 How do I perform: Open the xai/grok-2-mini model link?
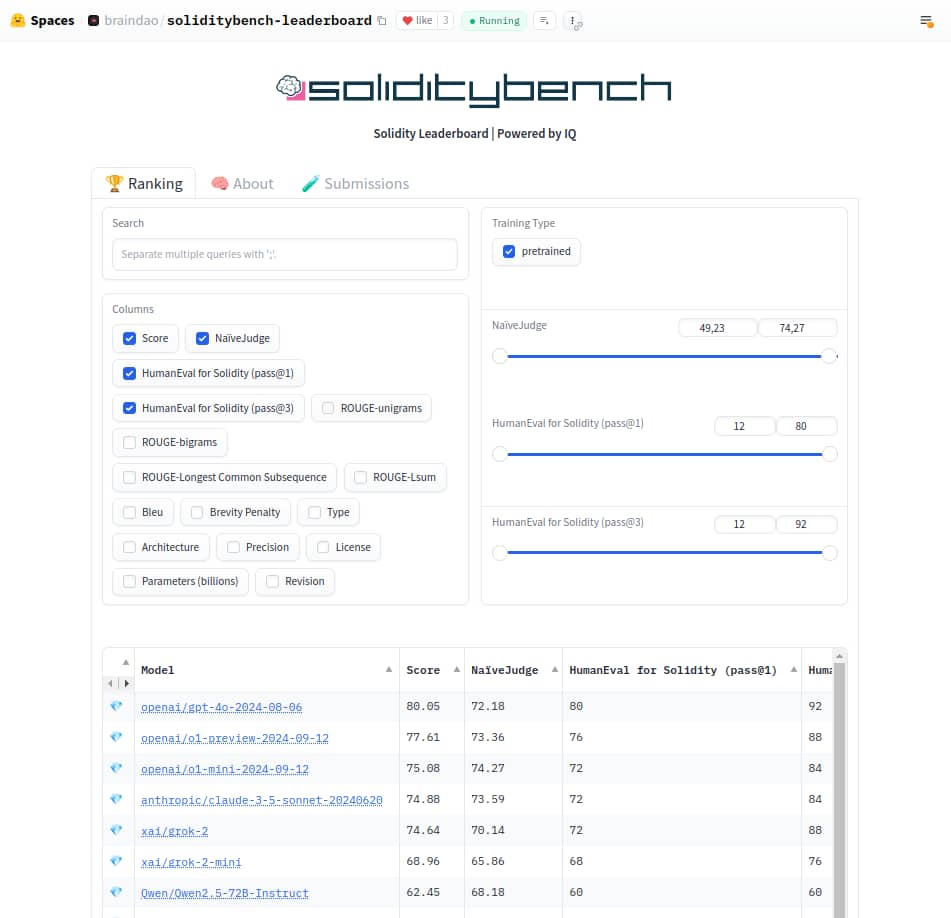point(190,862)
